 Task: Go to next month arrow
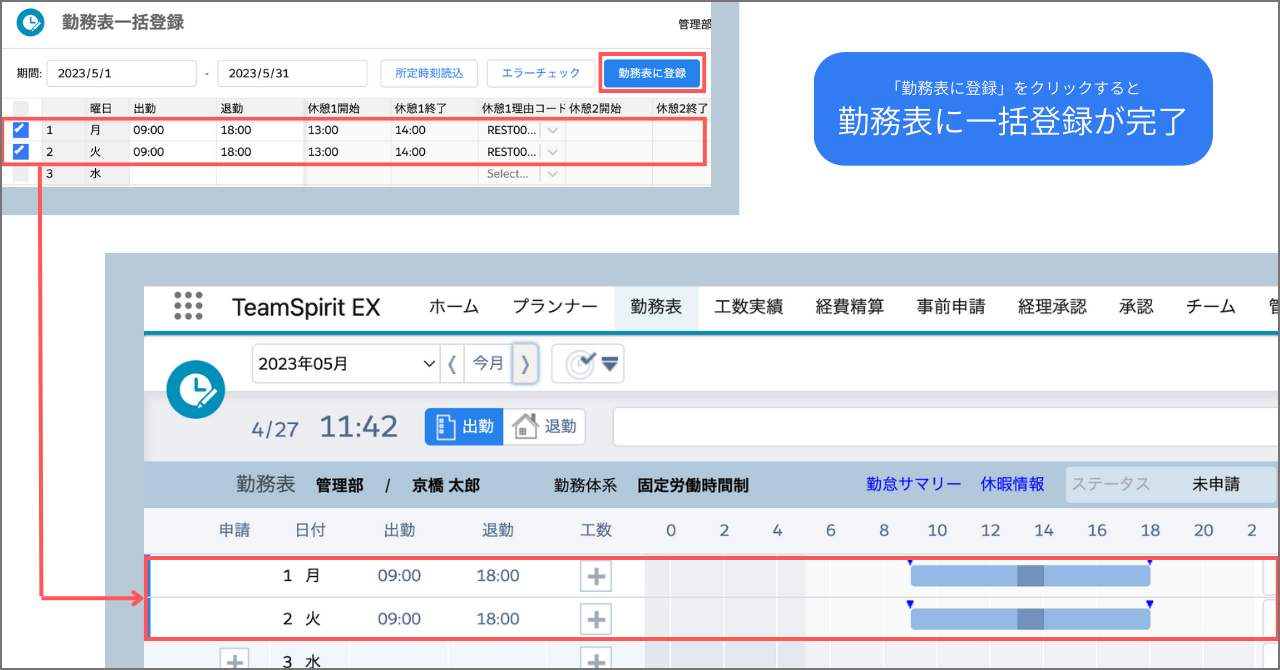pos(526,364)
